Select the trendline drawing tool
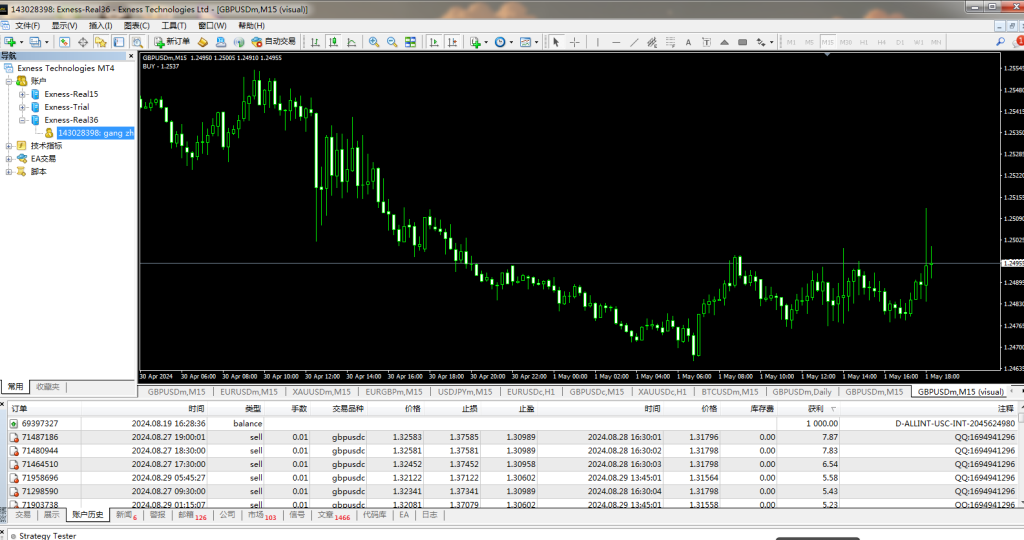Image resolution: width=1024 pixels, height=540 pixels. point(635,42)
